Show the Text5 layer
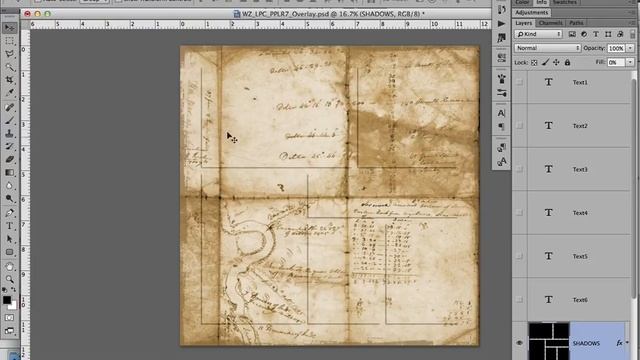640x360 pixels. click(519, 256)
